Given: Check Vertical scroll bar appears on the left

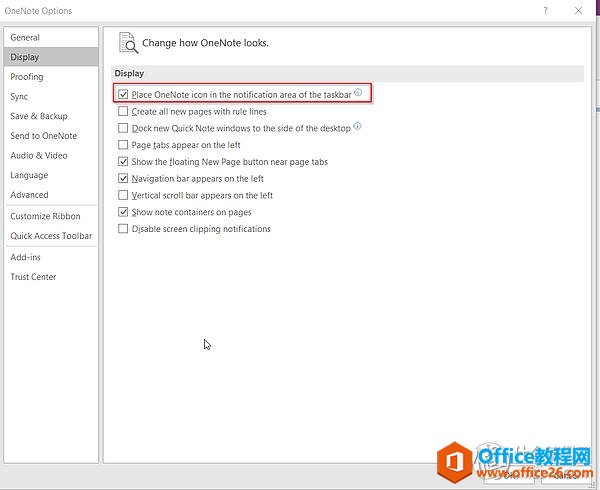Looking at the screenshot, I should (123, 195).
